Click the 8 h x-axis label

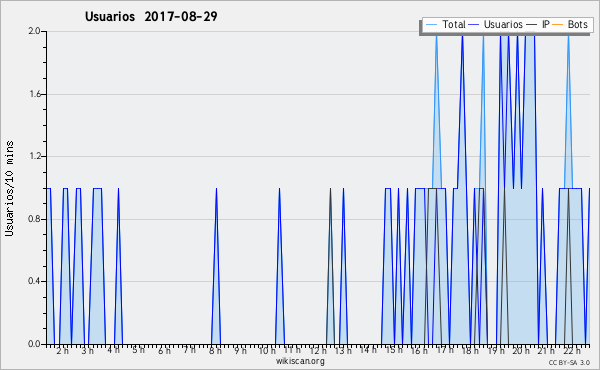click(x=215, y=351)
